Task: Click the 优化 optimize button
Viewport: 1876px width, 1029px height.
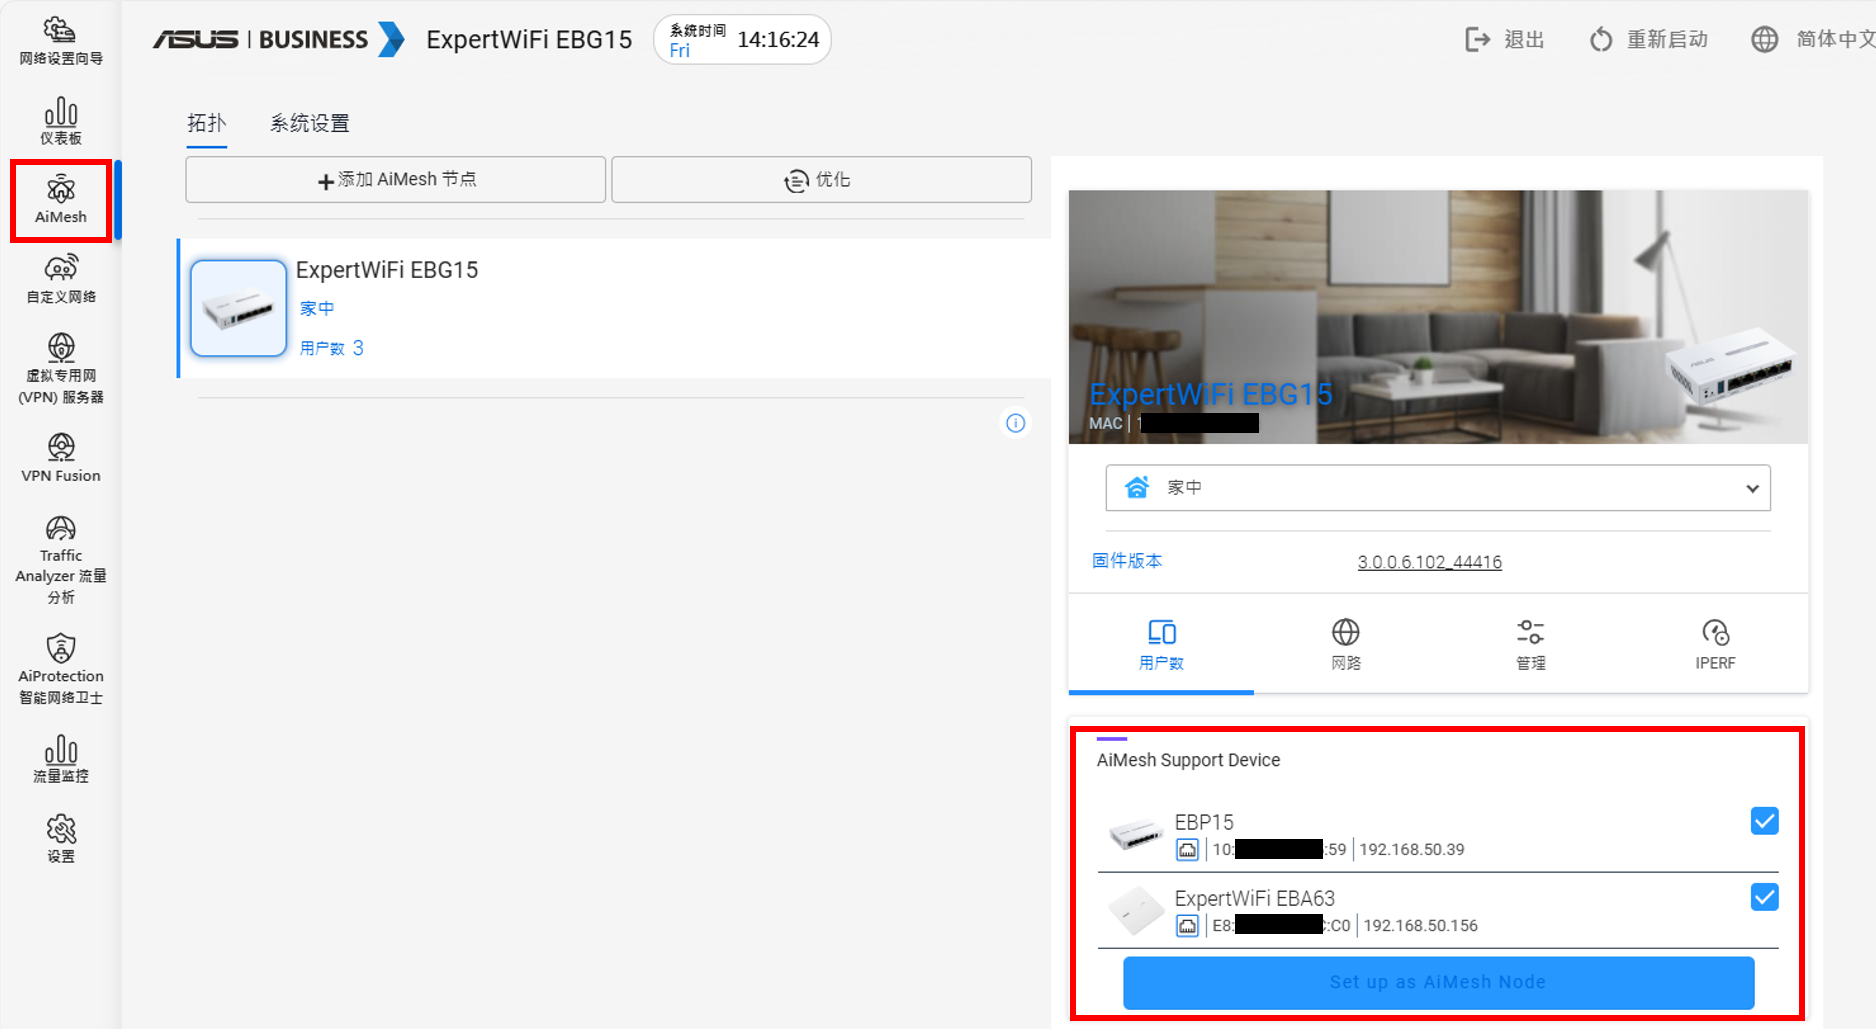Action: coord(821,180)
